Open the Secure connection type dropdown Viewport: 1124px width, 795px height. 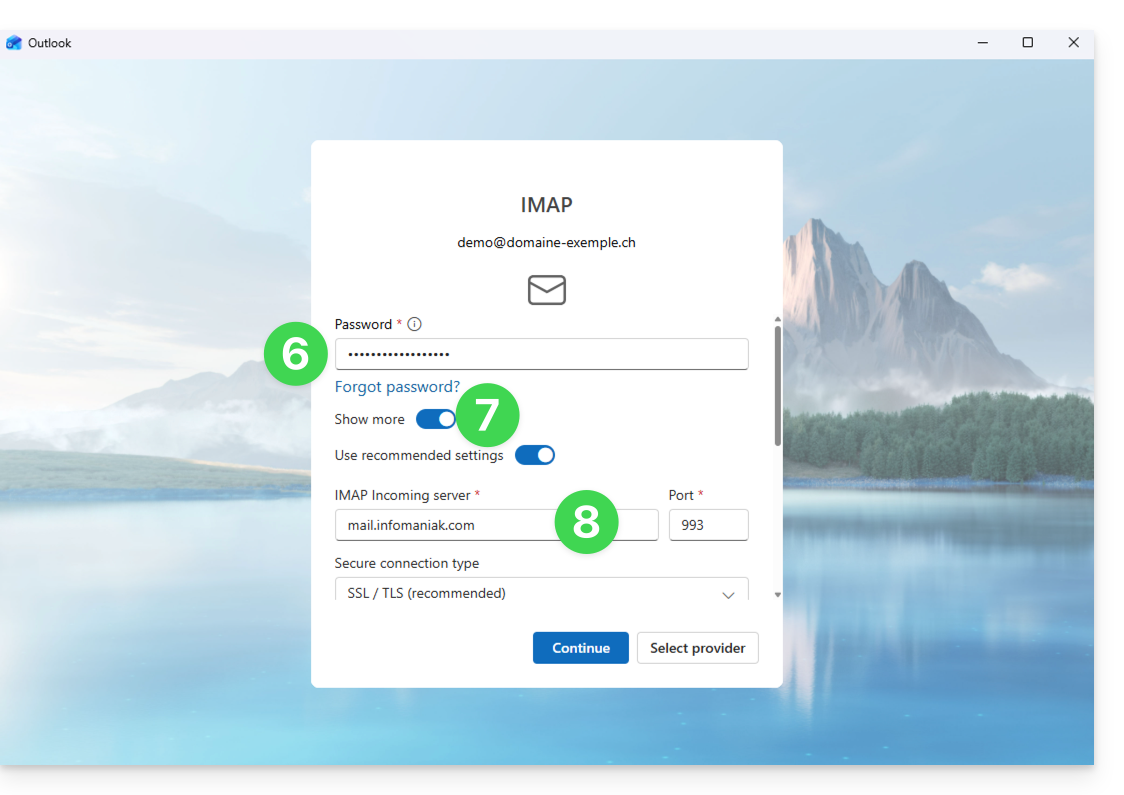coord(541,592)
